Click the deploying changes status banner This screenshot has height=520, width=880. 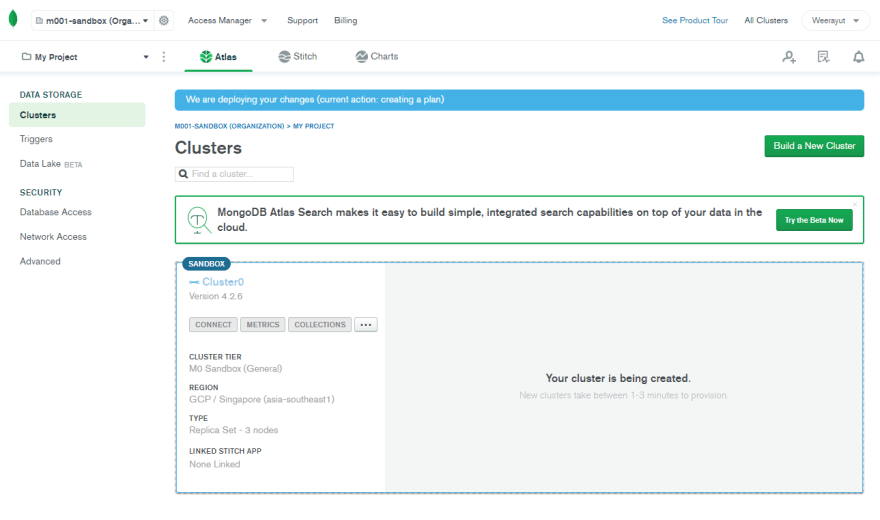coord(519,100)
